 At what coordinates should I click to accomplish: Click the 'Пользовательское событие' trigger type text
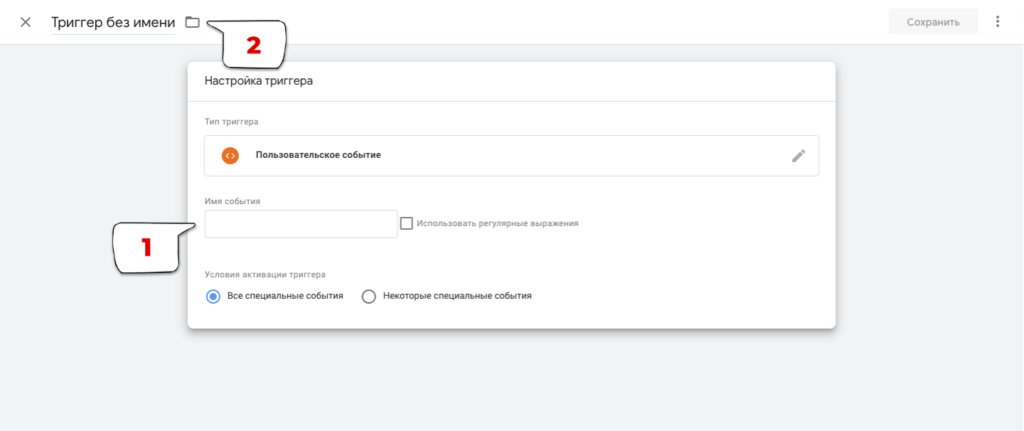click(318, 156)
